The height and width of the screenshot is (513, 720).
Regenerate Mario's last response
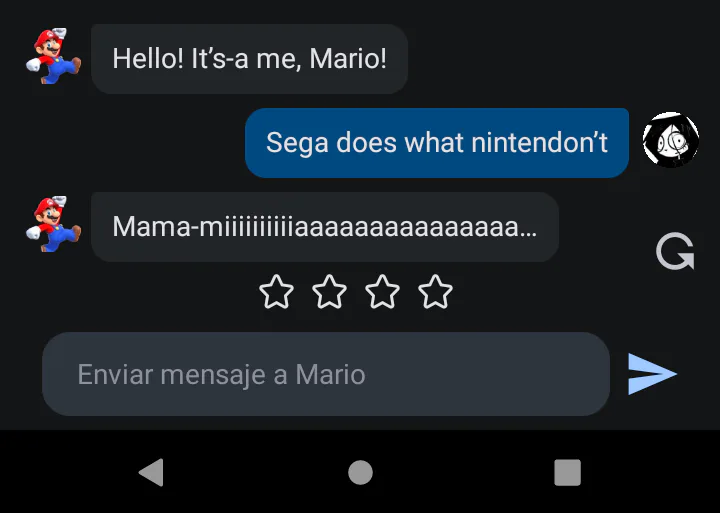click(675, 252)
